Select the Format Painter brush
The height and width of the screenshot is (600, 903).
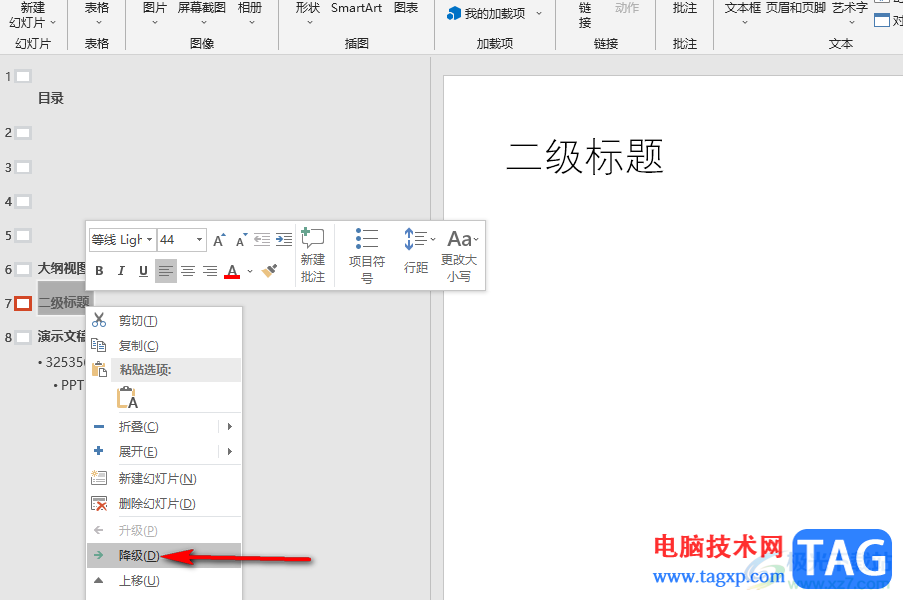(270, 271)
